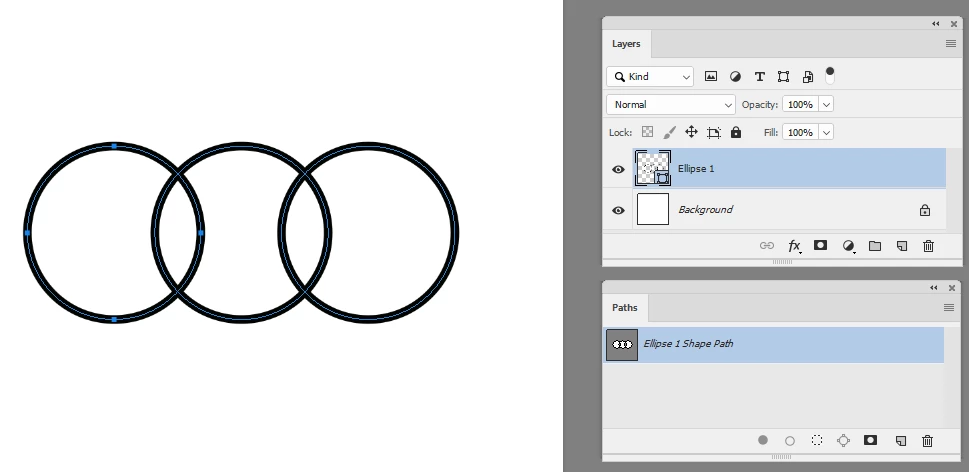The height and width of the screenshot is (472, 969).
Task: Toggle layer filtering on/off switch
Action: 830,75
